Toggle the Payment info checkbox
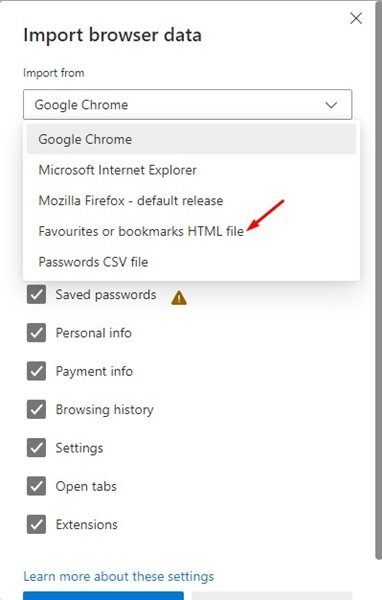The width and height of the screenshot is (382, 600). click(x=36, y=371)
